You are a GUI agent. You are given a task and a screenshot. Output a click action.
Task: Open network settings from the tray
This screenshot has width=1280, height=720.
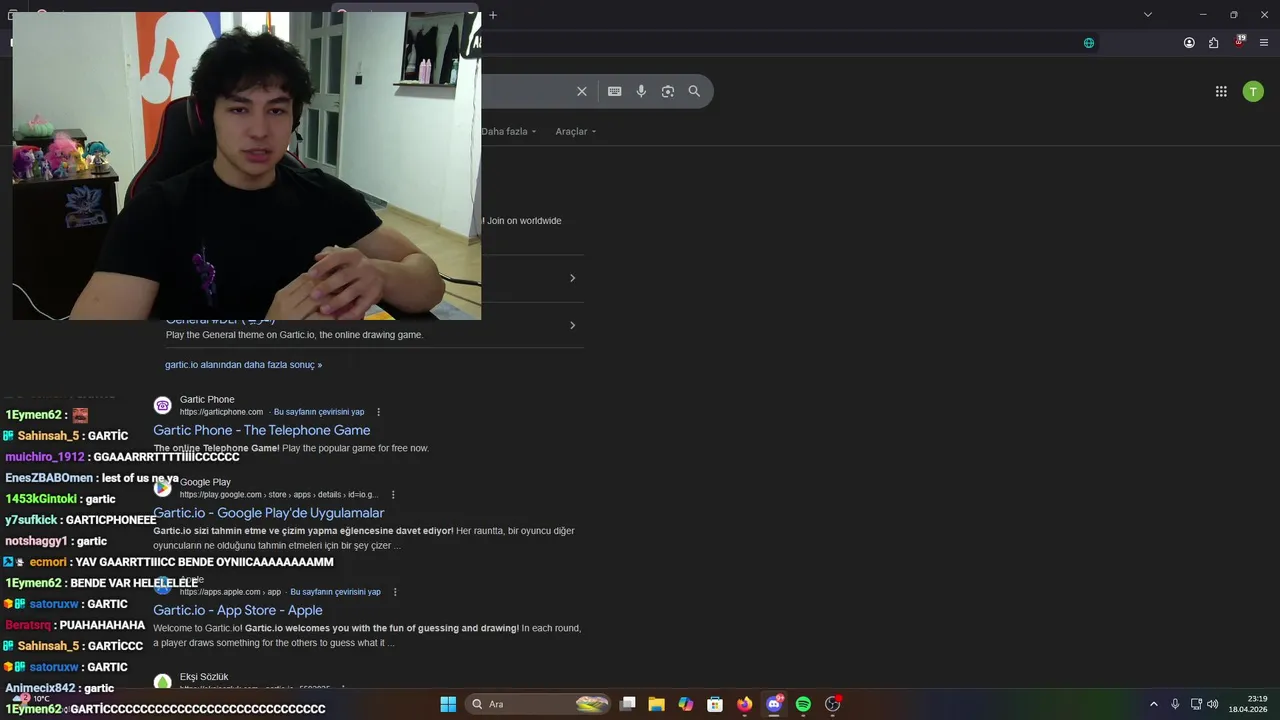tap(1196, 704)
